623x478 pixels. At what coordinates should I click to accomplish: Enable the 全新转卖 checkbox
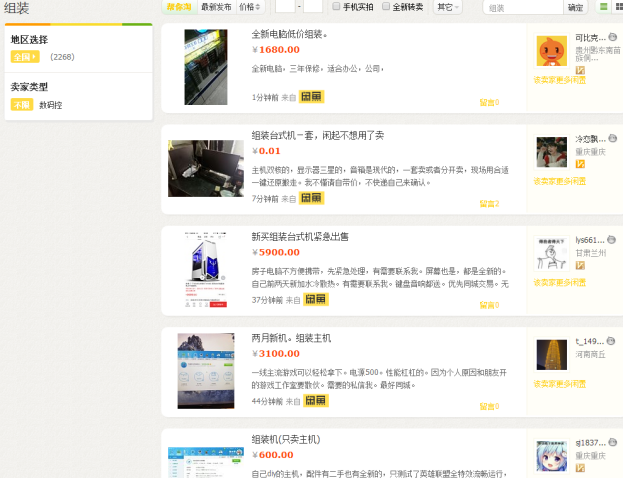(x=386, y=6)
